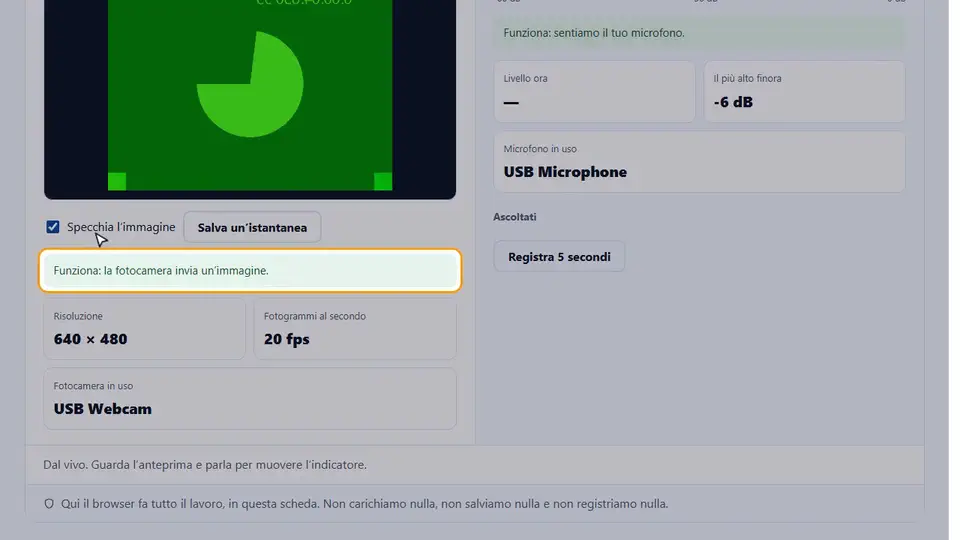
Task: Click the Specchia l'immagine label text
Action: click(121, 227)
